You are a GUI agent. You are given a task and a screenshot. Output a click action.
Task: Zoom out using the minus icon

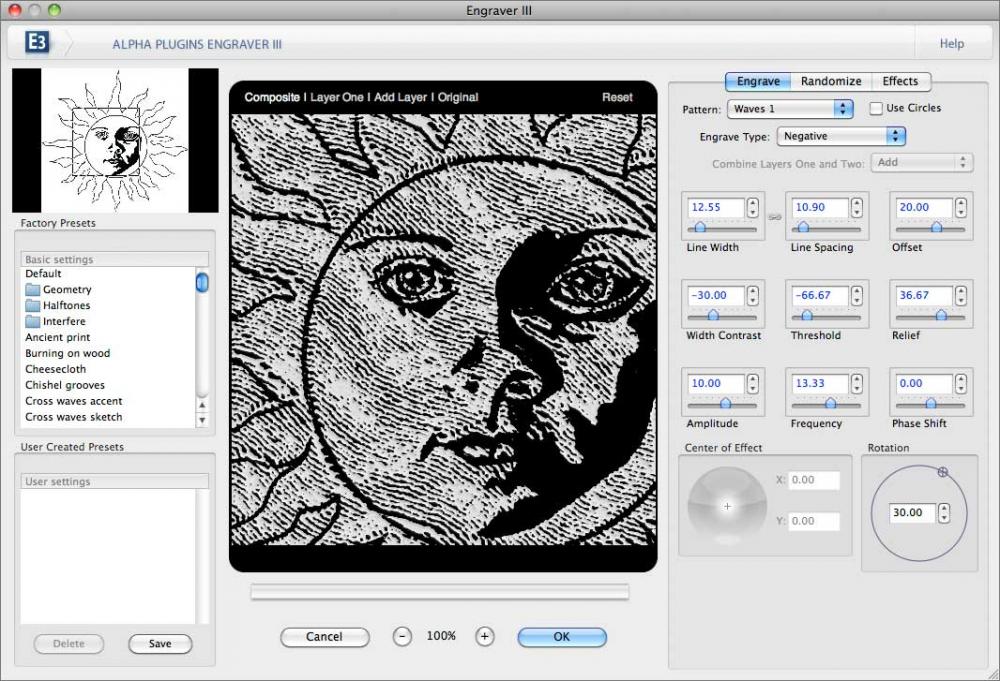402,636
